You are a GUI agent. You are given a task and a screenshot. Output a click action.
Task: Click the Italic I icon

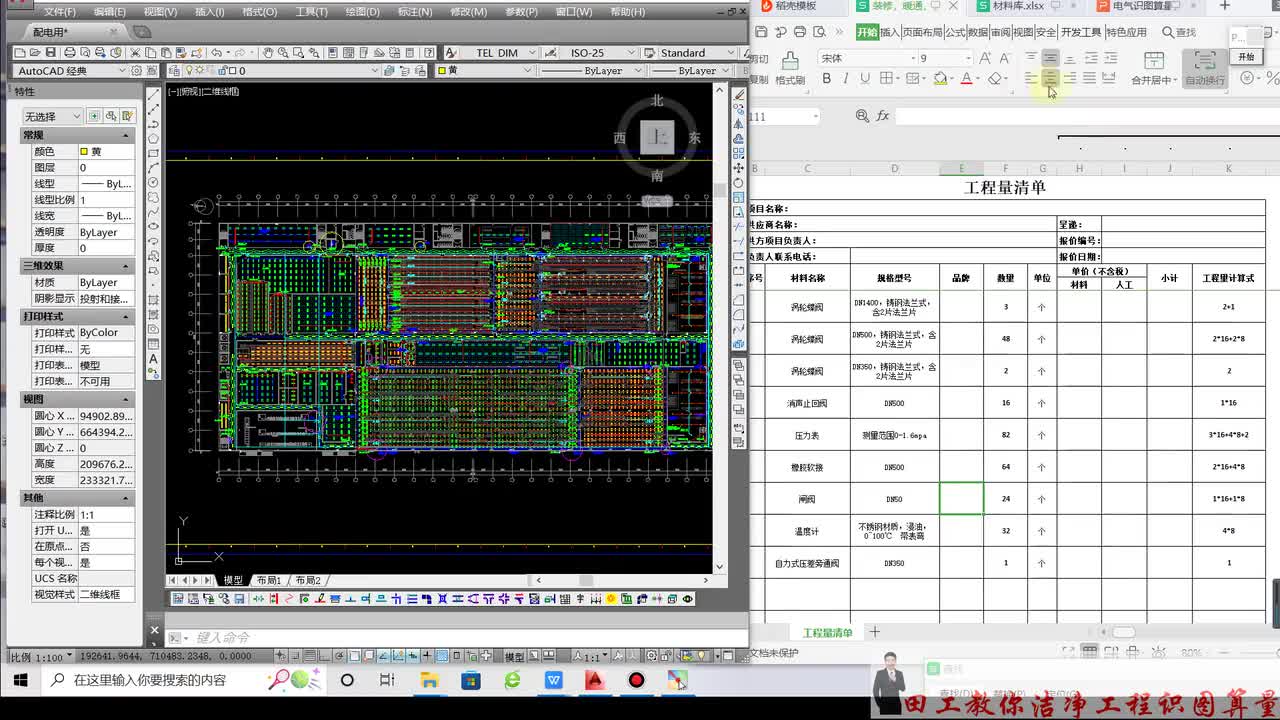click(x=845, y=78)
